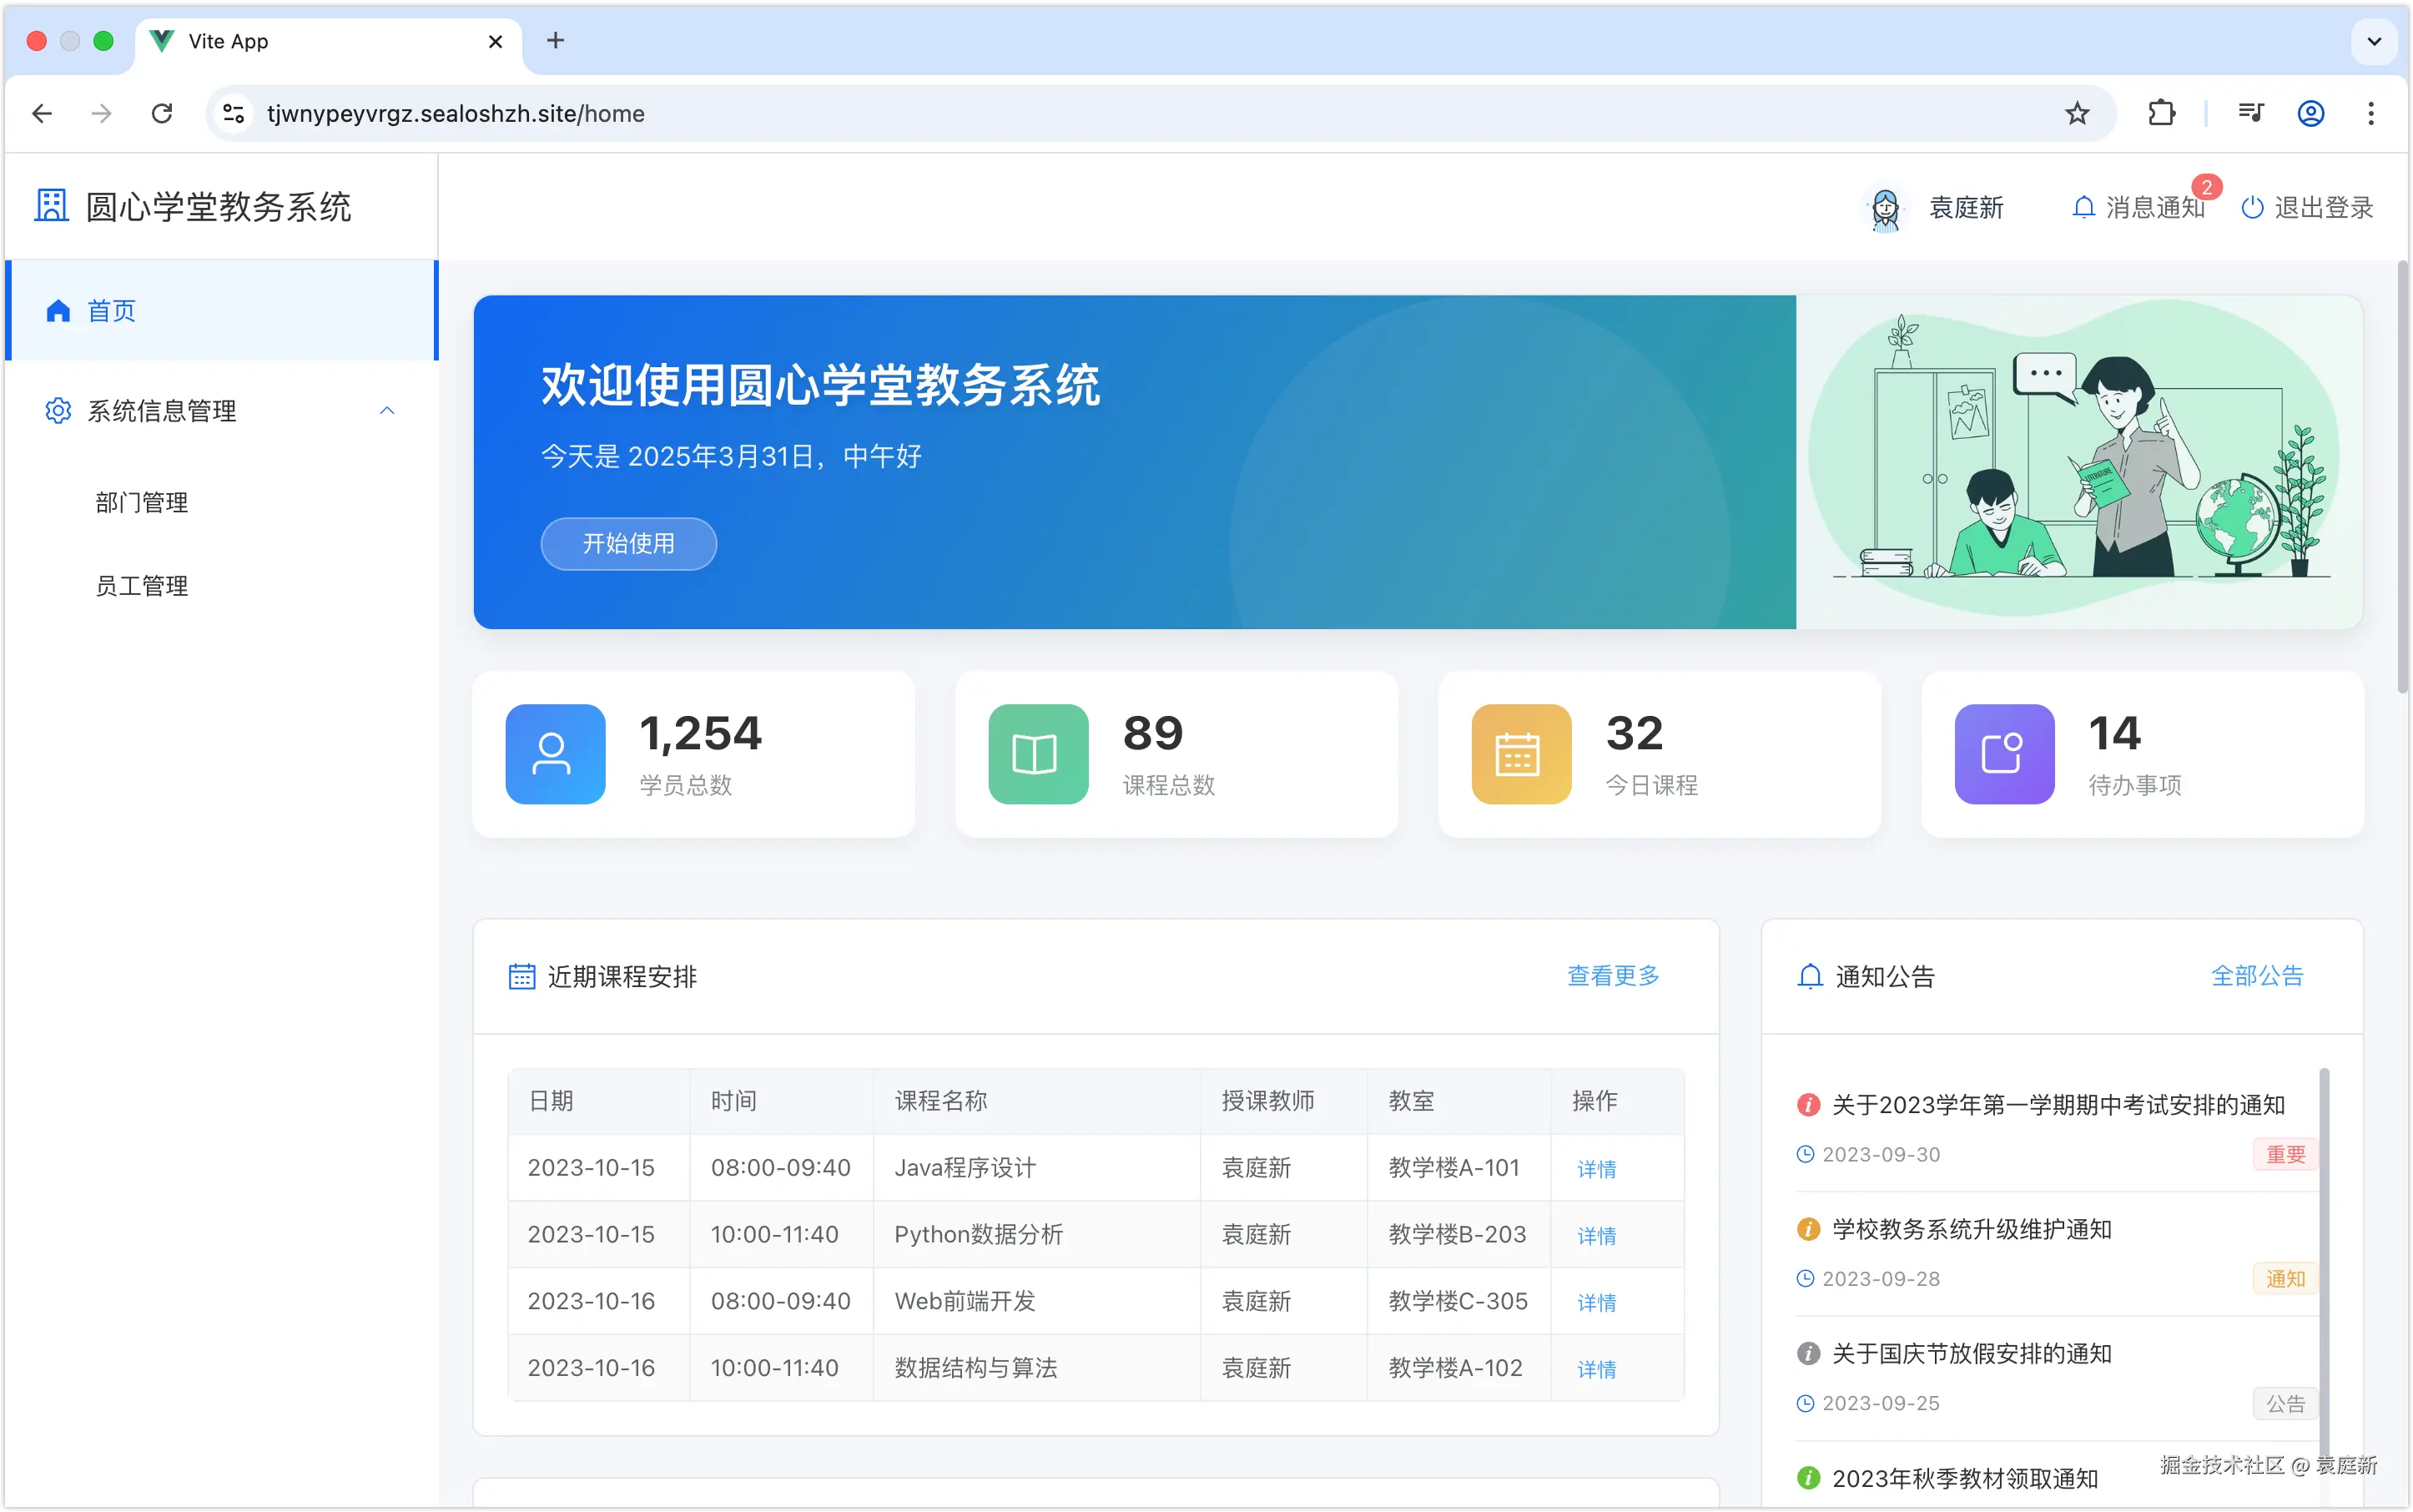Screen dimensions: 2413x1512
Task: Click the 查看更多 link for course schedule
Action: [x=1612, y=975]
